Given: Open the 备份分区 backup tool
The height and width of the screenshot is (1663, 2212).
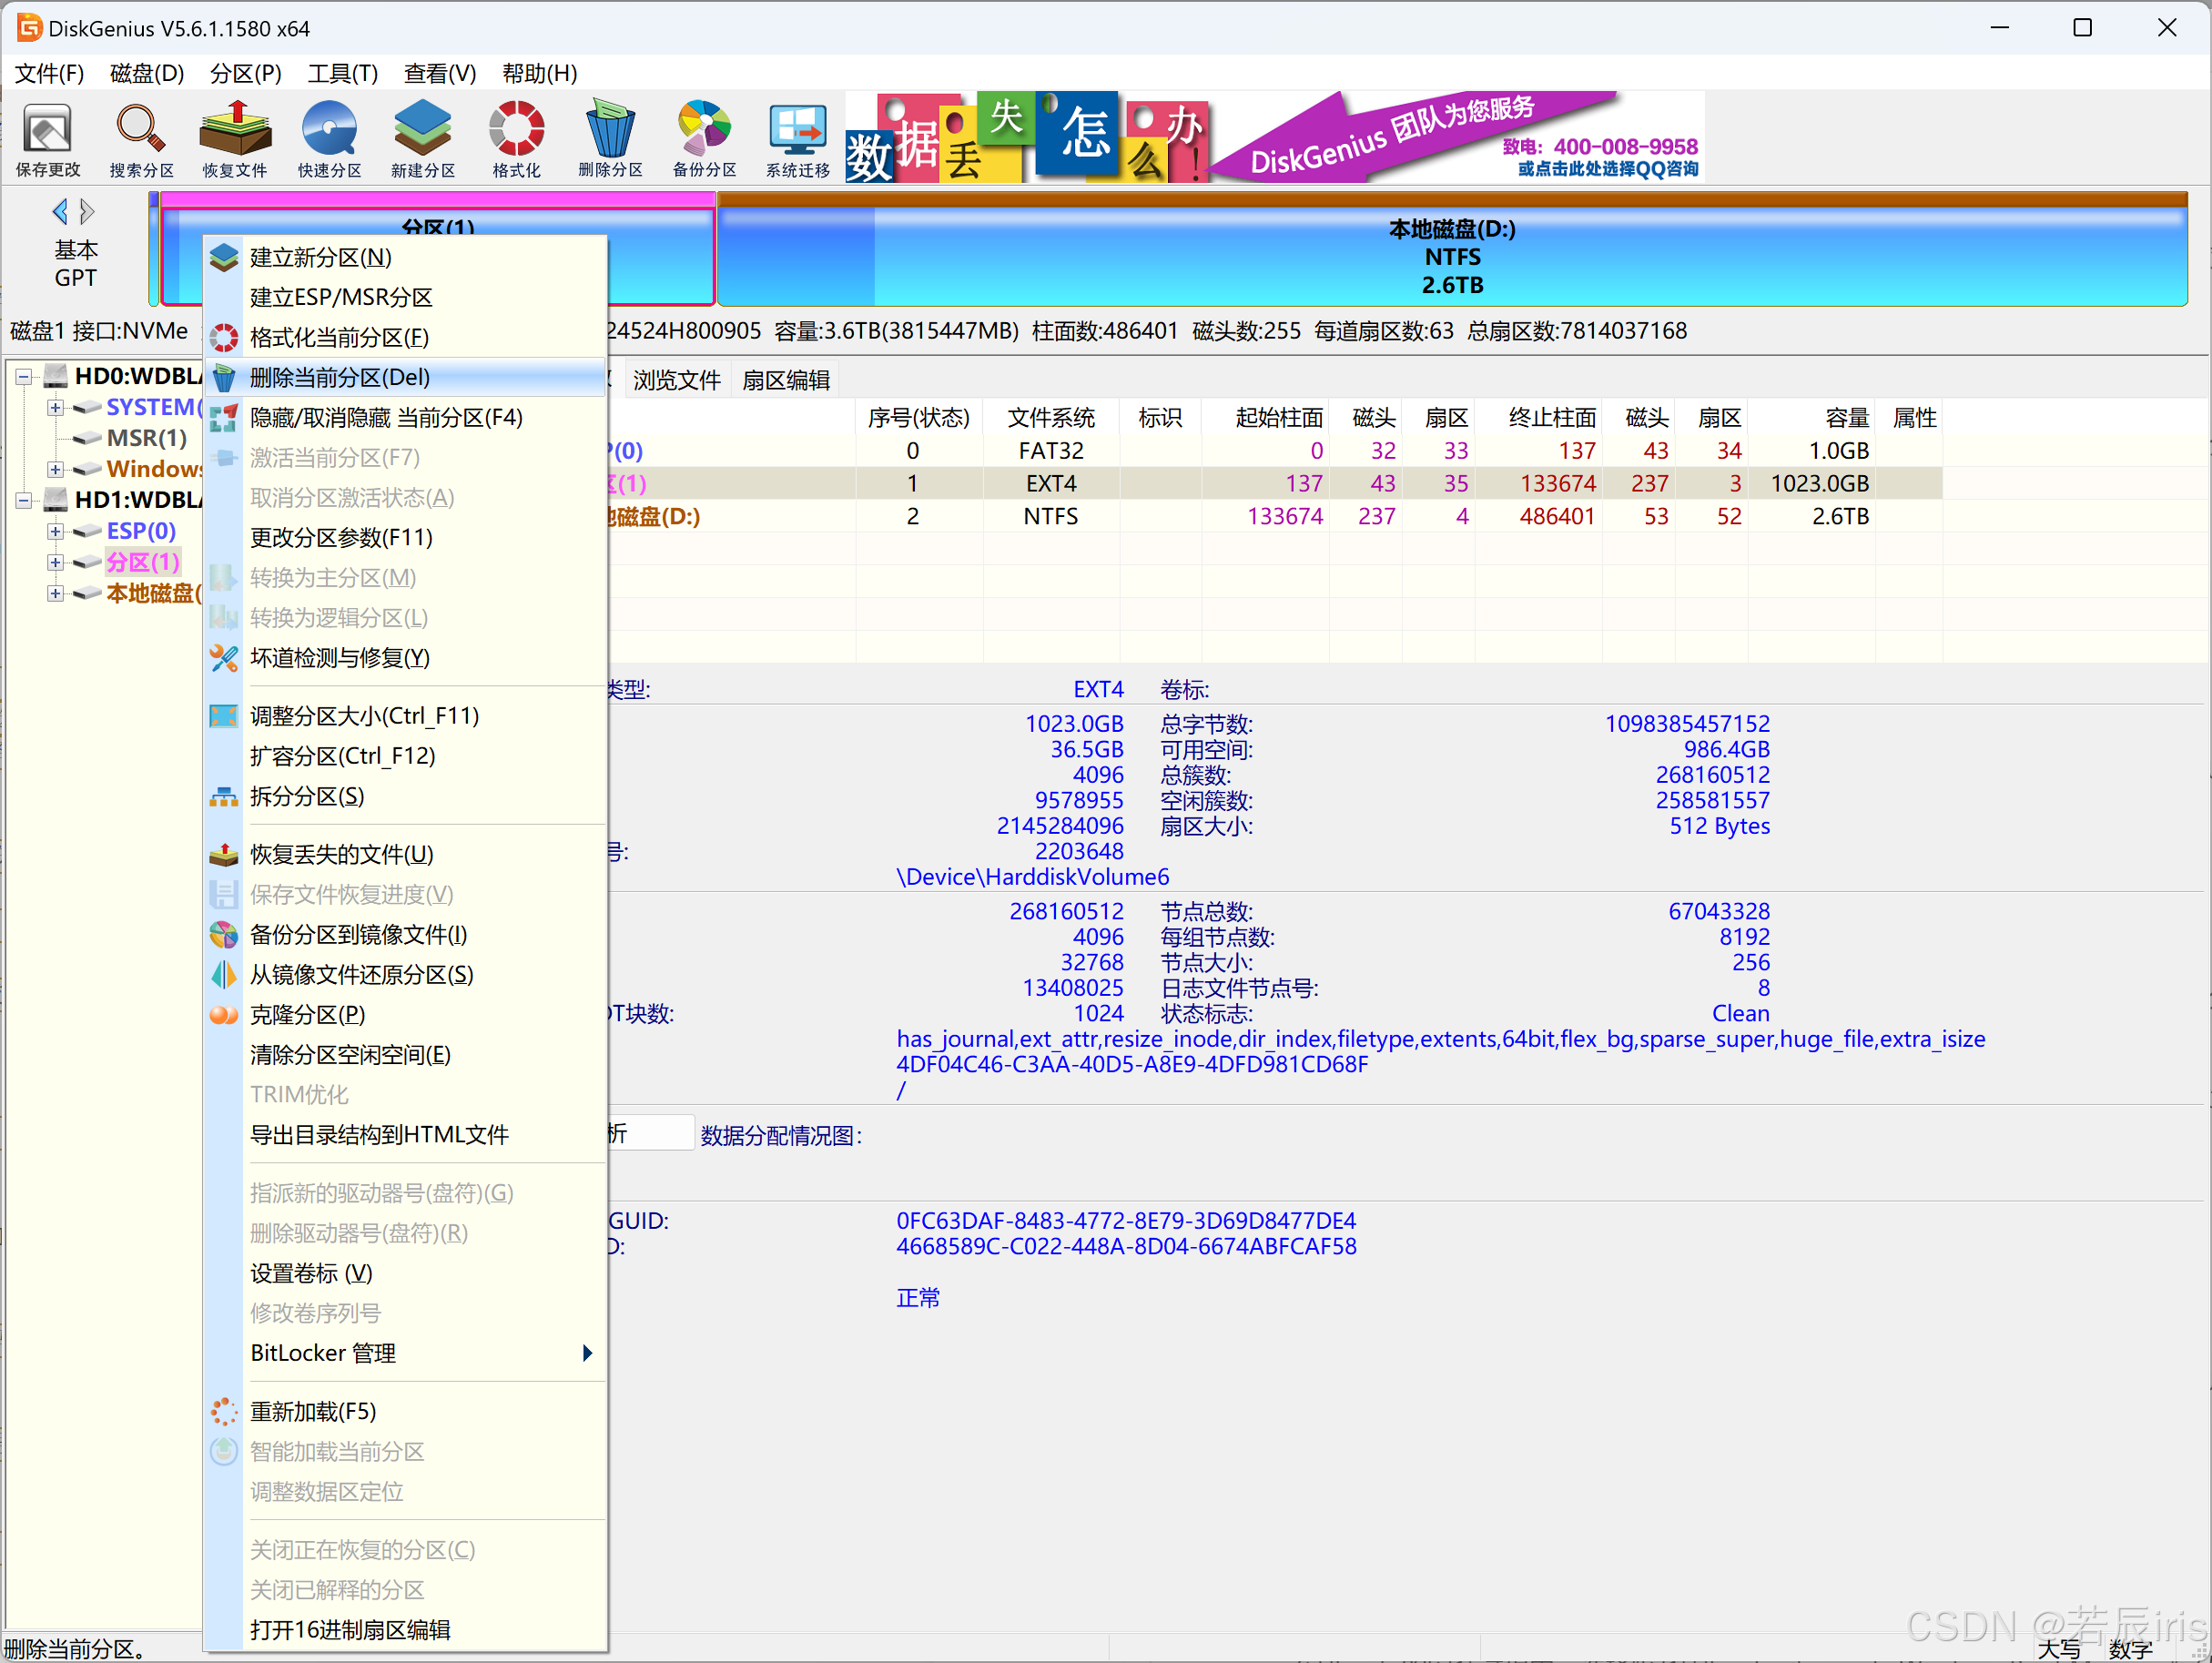Looking at the screenshot, I should click(704, 140).
